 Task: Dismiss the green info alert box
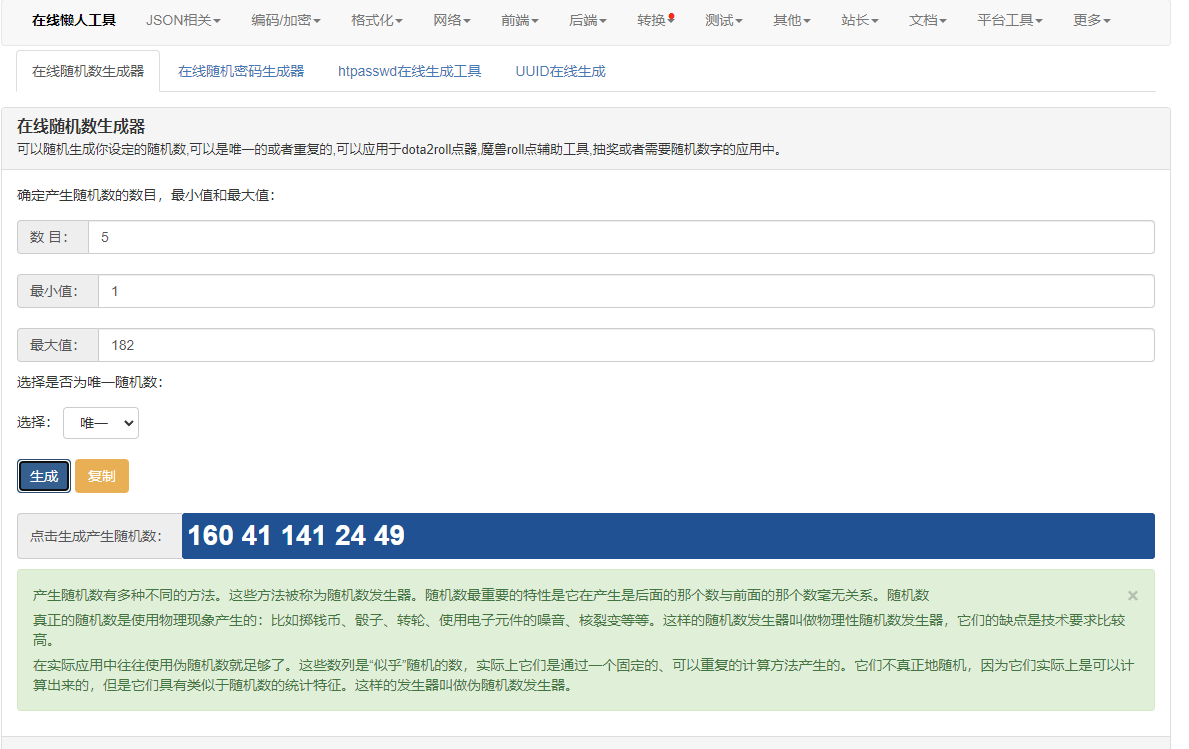pos(1132,595)
